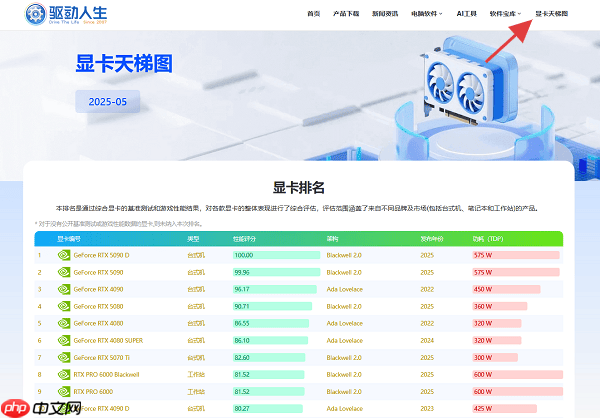
Task: Click the 性能评分 column header
Action: (244, 238)
